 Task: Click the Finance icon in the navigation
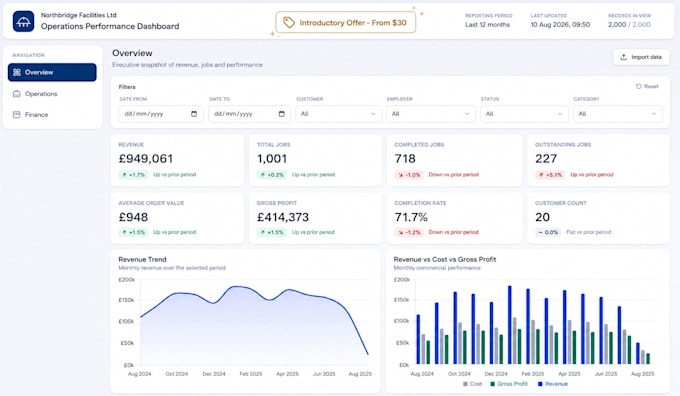[16, 115]
